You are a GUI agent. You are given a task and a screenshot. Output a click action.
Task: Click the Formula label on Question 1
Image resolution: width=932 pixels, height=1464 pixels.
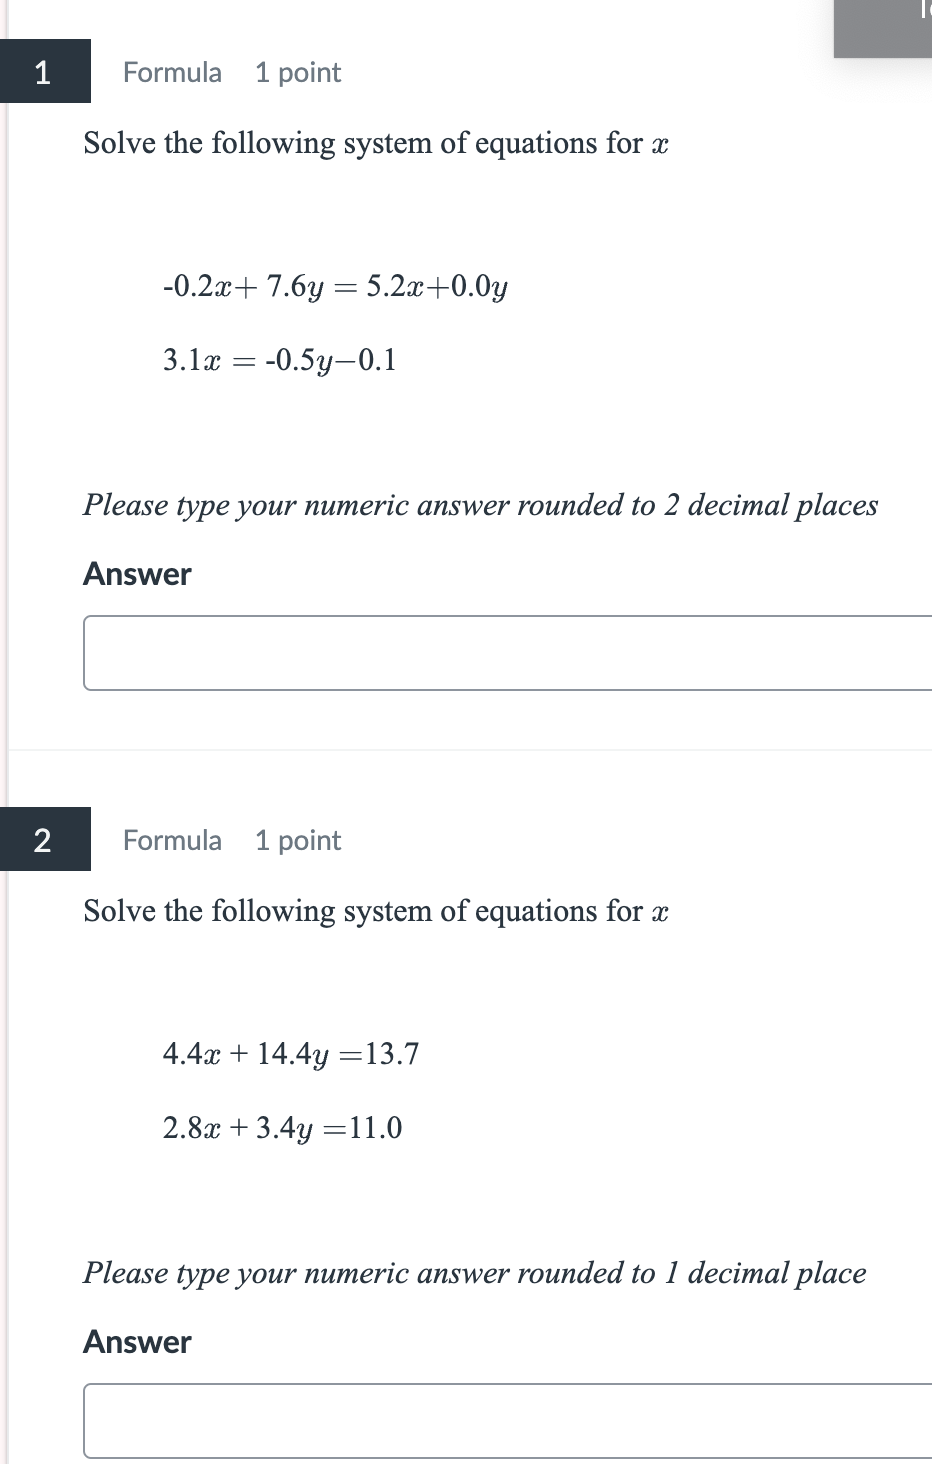tap(171, 72)
